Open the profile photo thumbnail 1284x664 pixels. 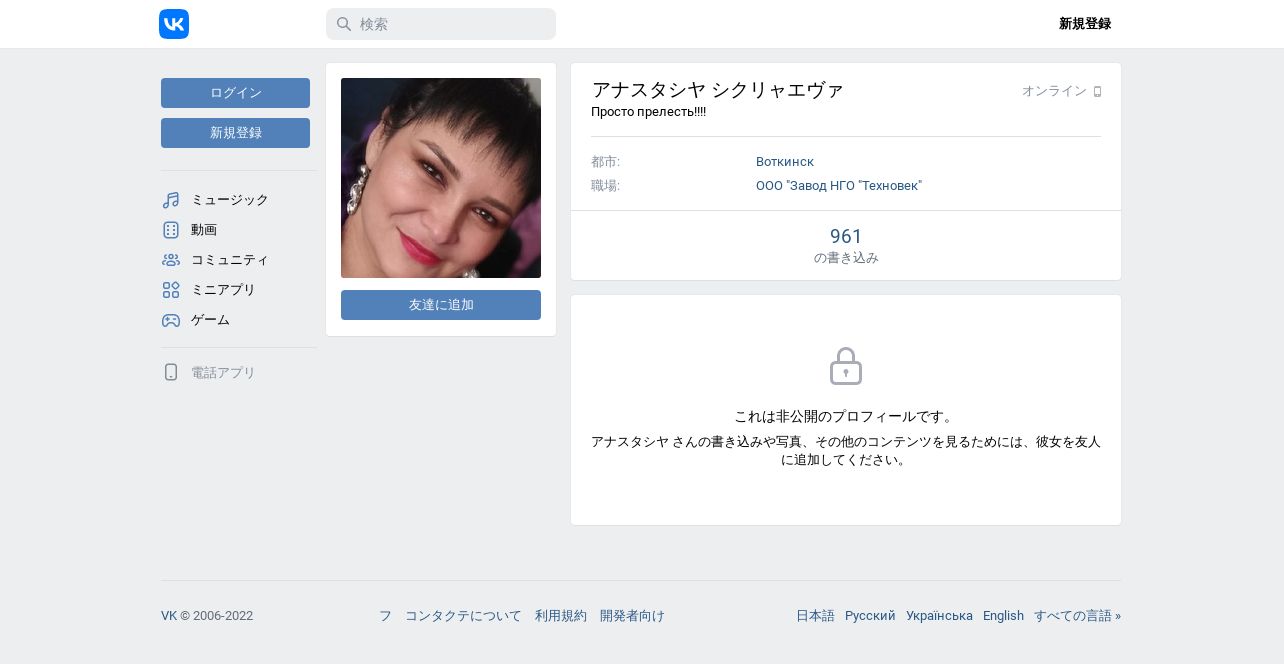pos(441,178)
